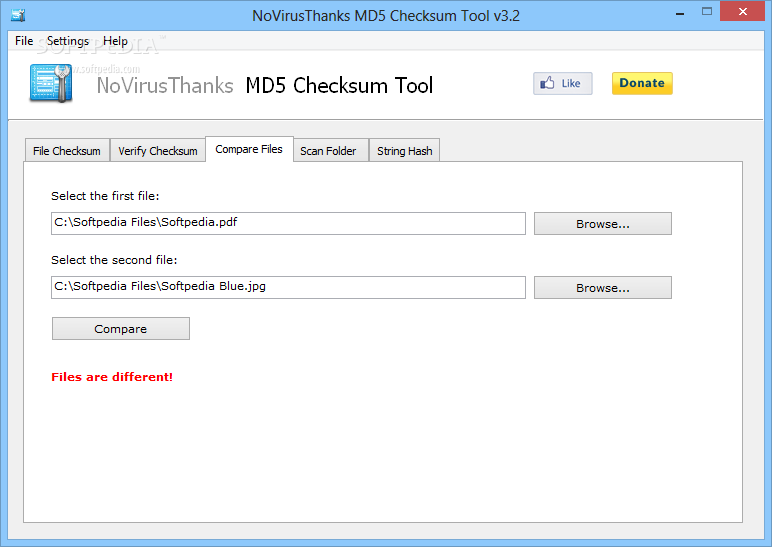Select the Compare Files tab

click(x=249, y=149)
